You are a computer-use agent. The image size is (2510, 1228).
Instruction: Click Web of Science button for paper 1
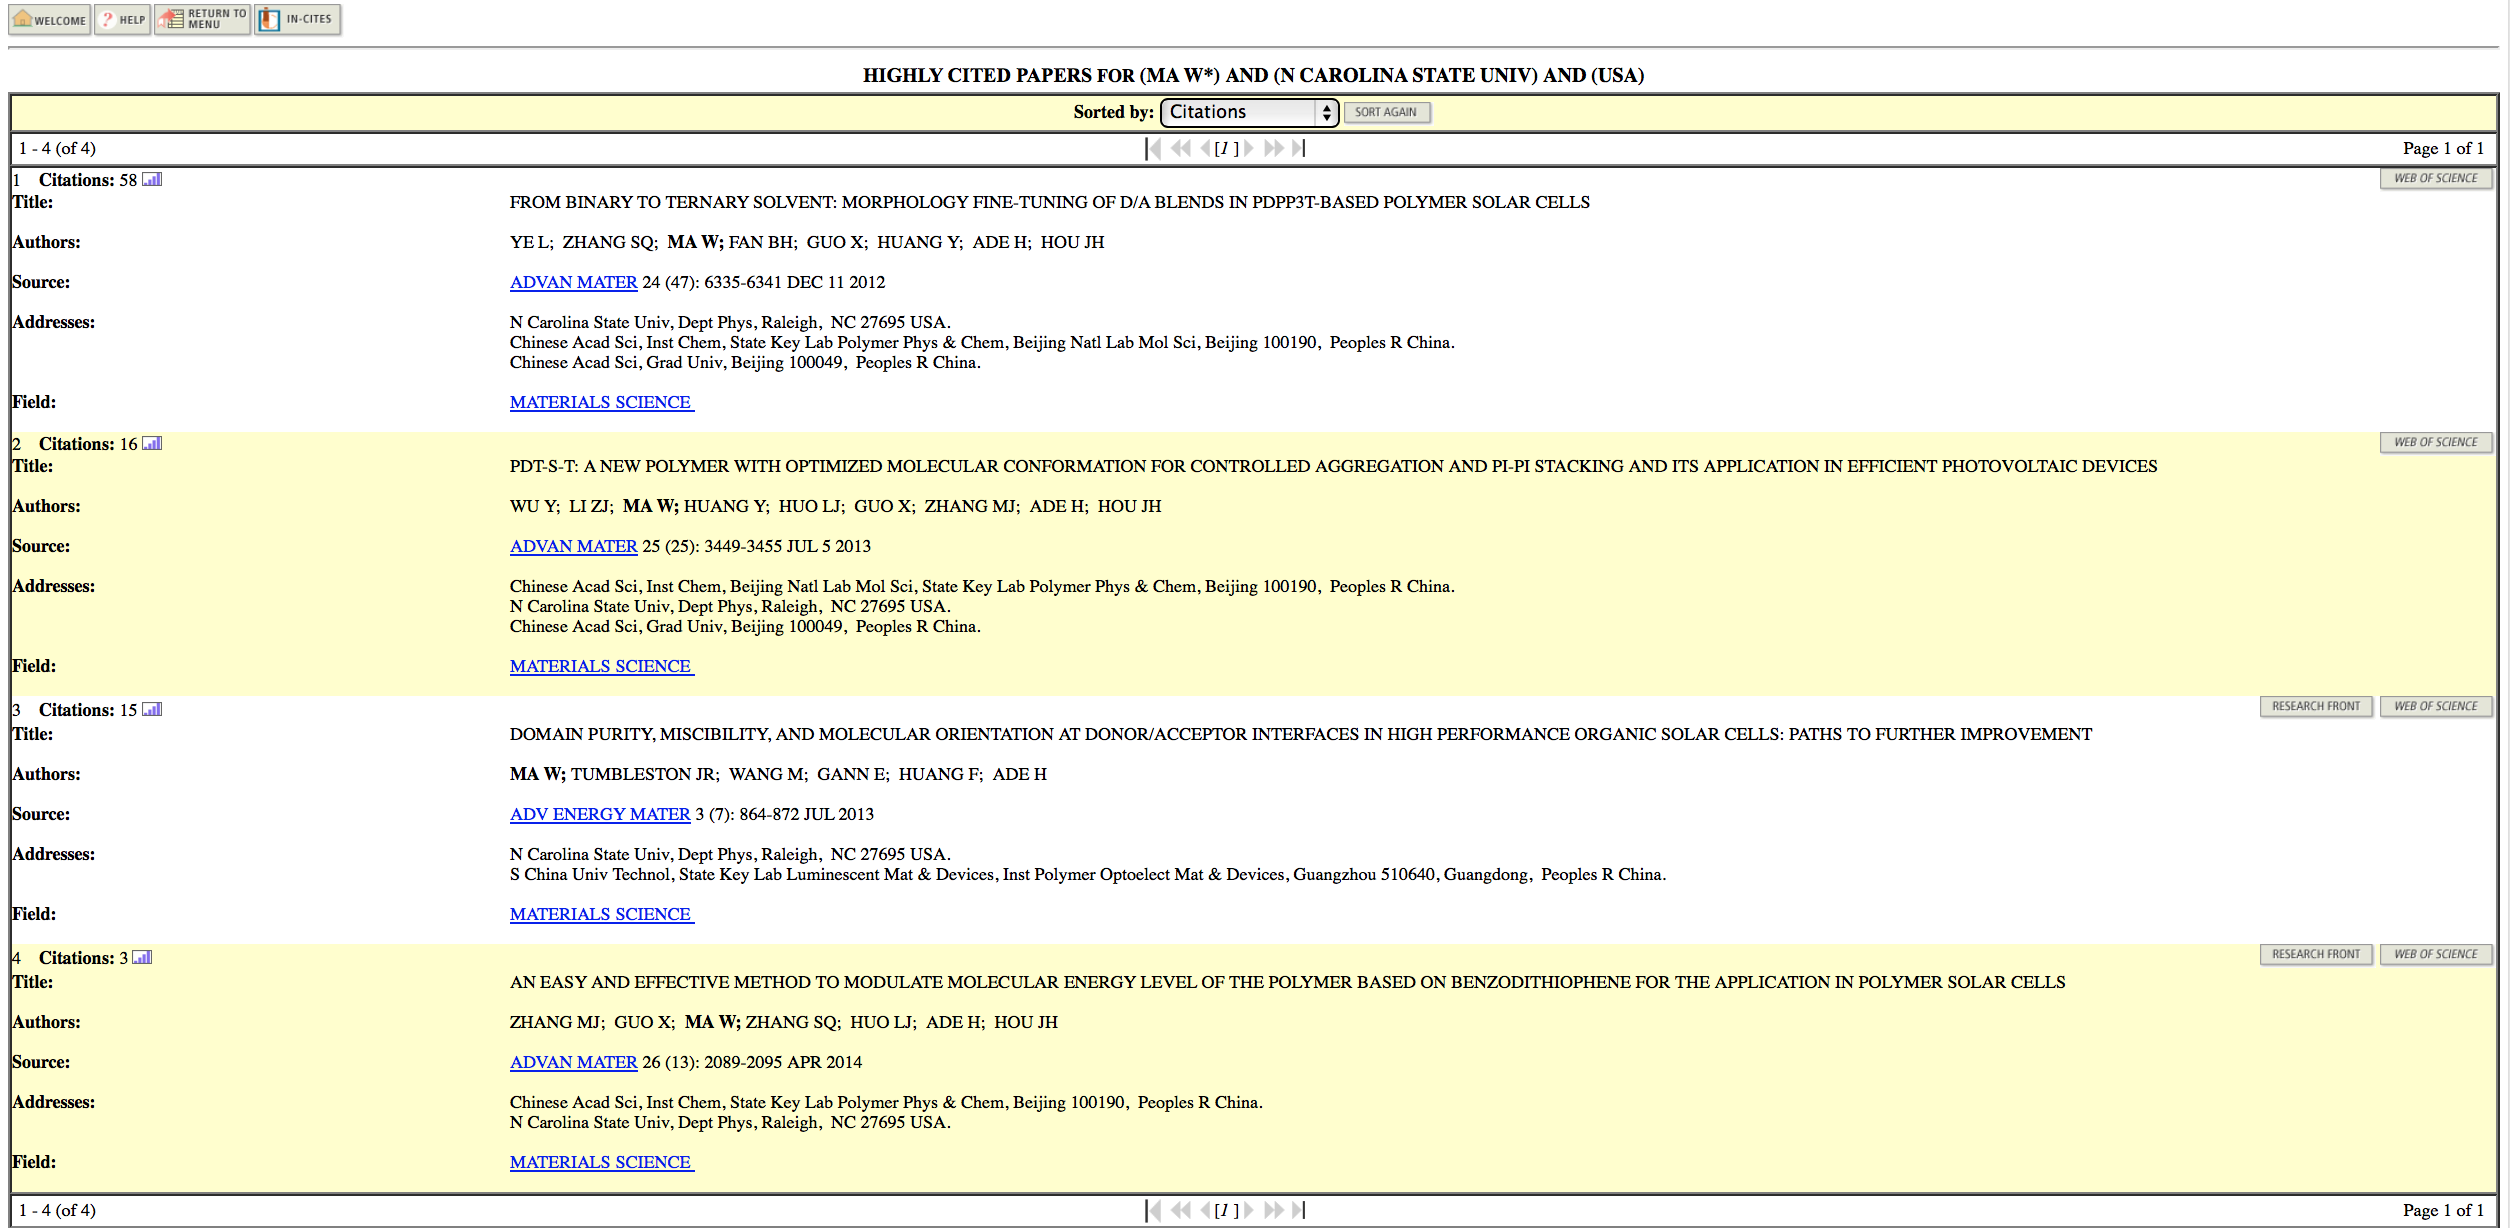(x=2435, y=179)
